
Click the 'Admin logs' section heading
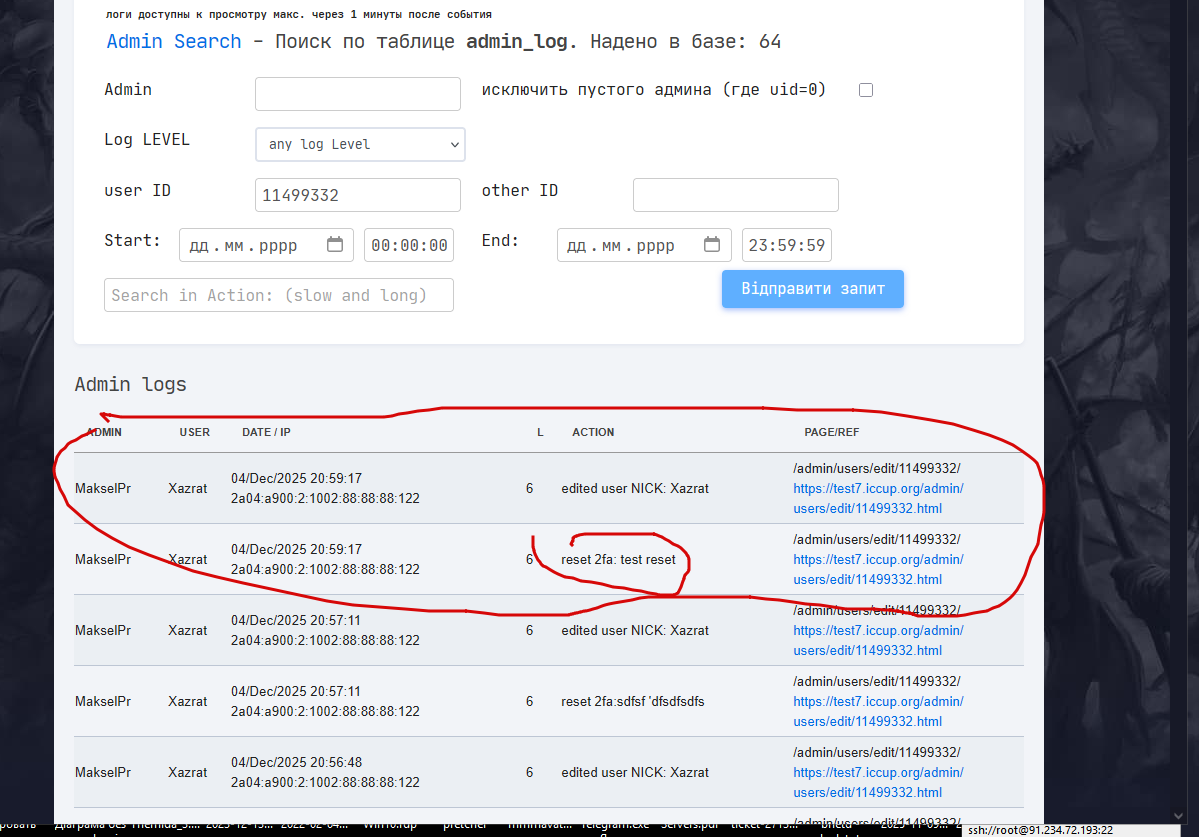130,384
